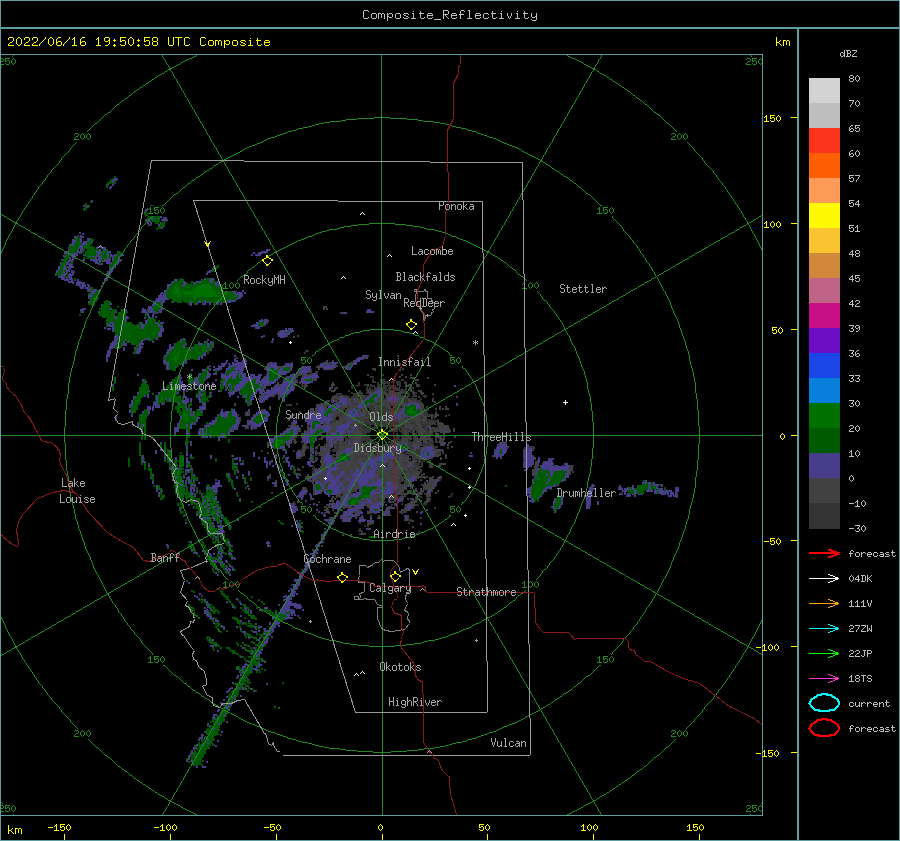Click the Composite_Reflectivity title
This screenshot has width=900, height=841.
[x=450, y=15]
